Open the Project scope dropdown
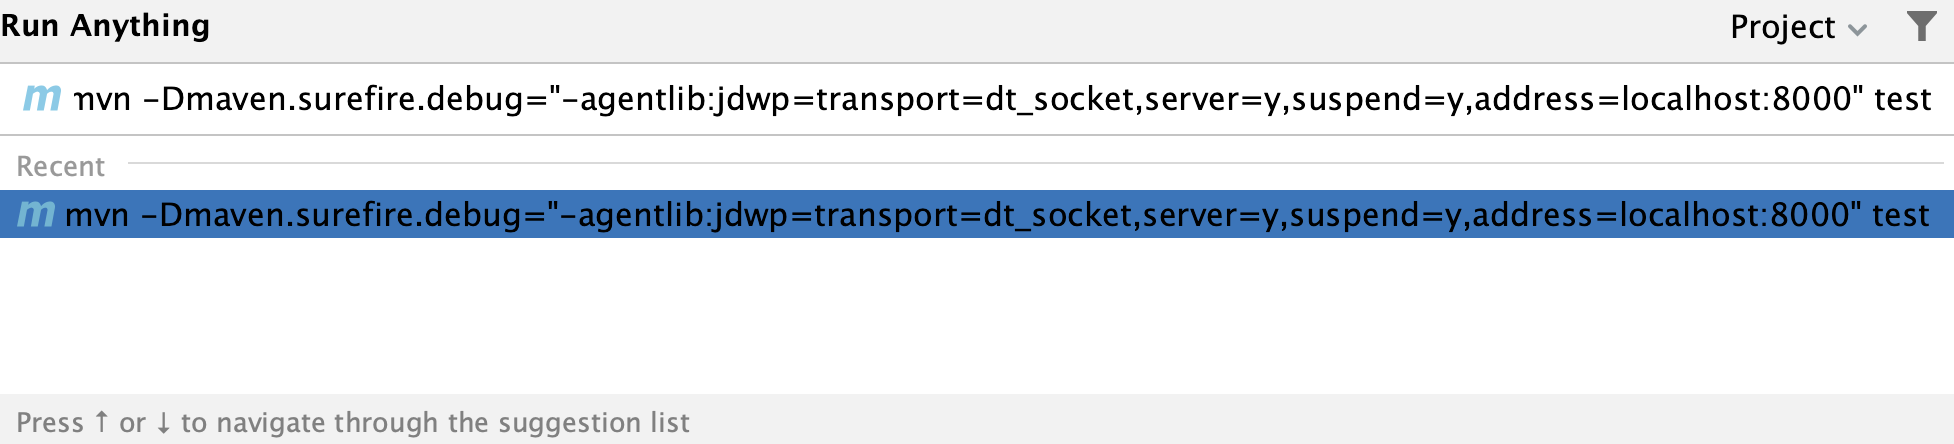This screenshot has width=1954, height=444. pyautogui.click(x=1798, y=27)
